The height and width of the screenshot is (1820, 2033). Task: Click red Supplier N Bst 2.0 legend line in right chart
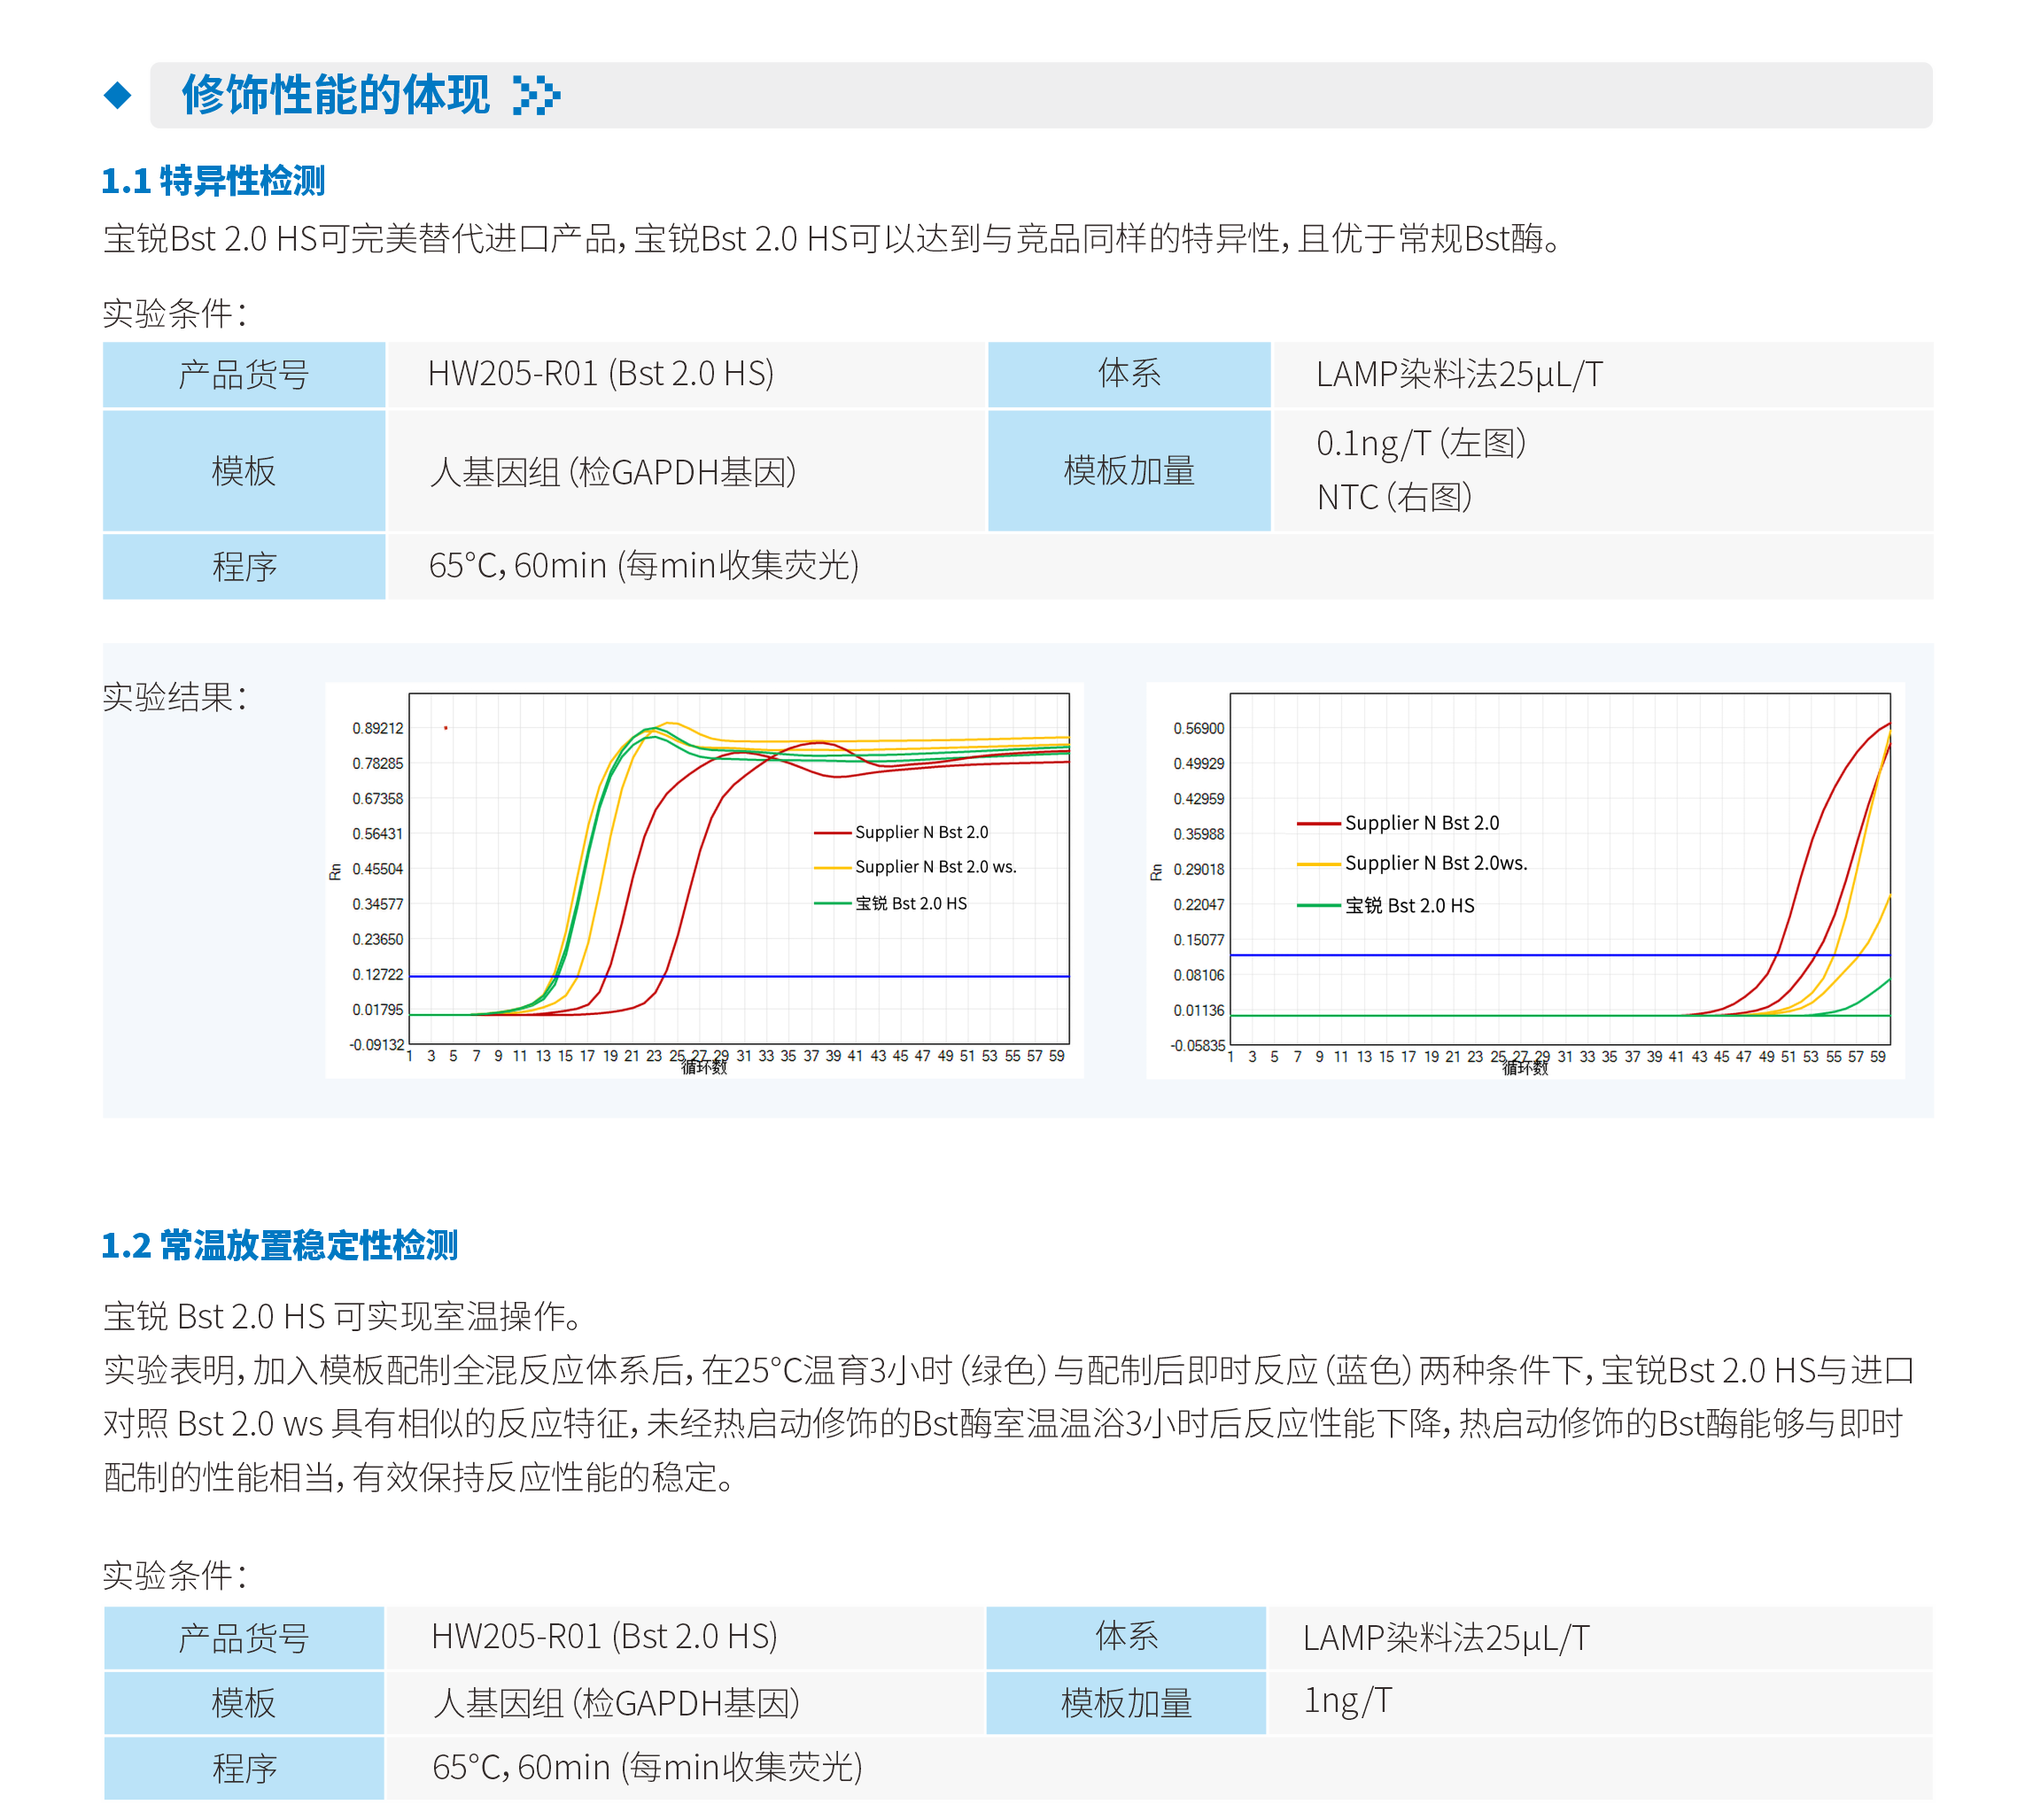coord(1318,823)
